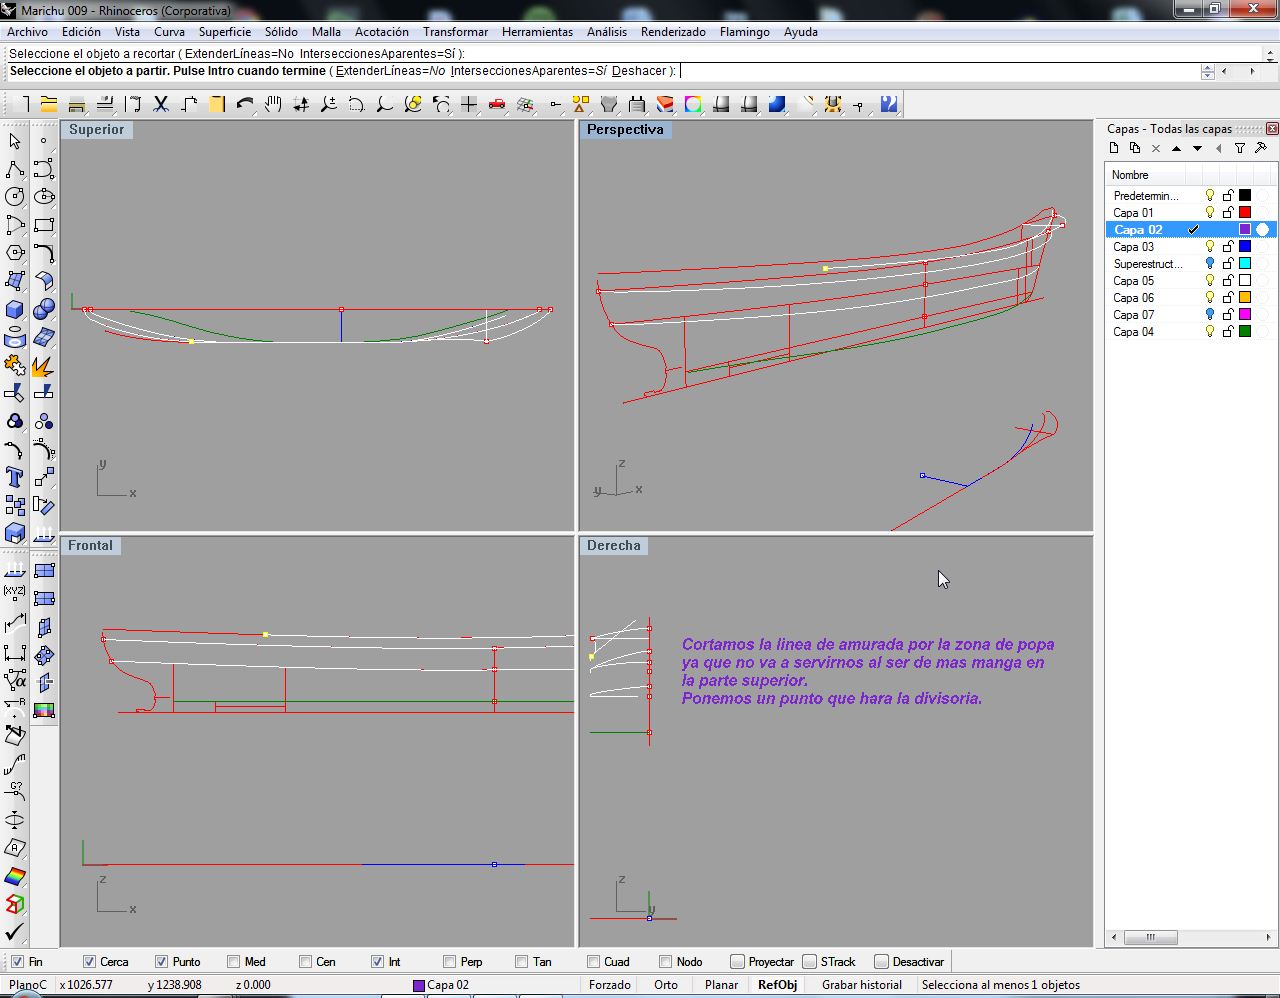Click the new layer icon in Capas panel
This screenshot has width=1280, height=998.
tap(1113, 148)
